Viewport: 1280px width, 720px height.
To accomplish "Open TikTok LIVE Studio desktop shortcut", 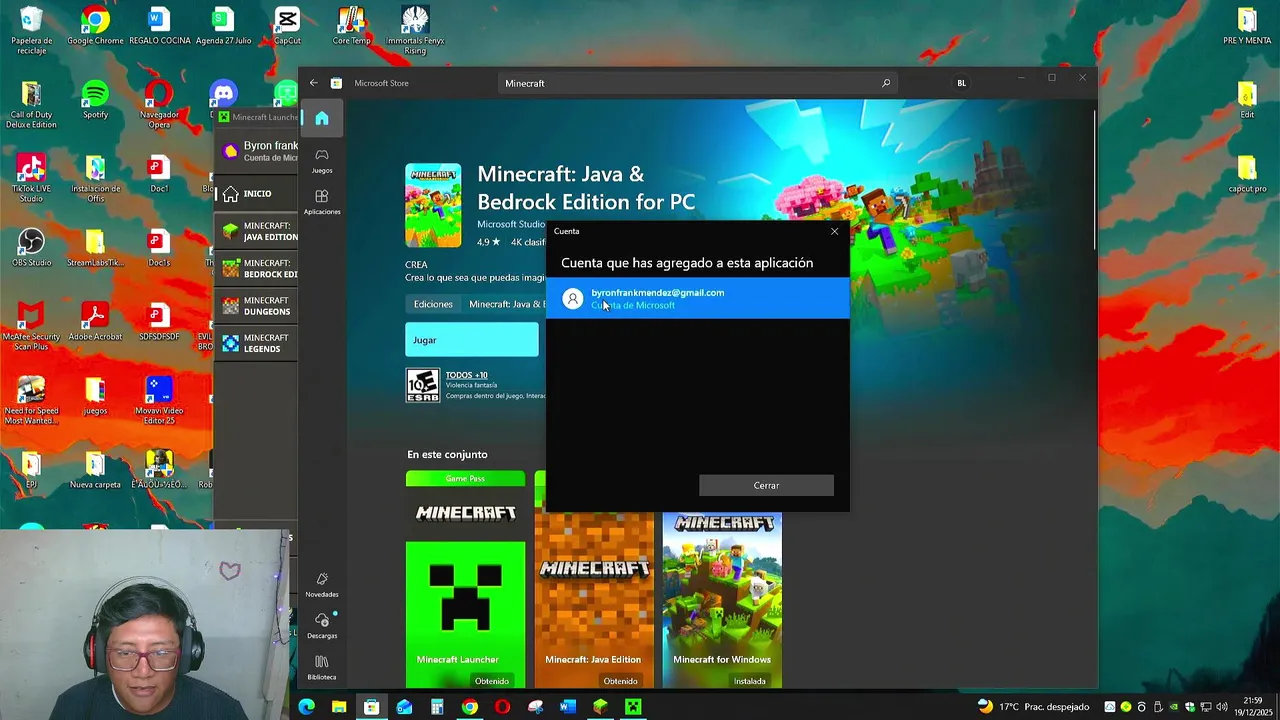I will tap(31, 179).
